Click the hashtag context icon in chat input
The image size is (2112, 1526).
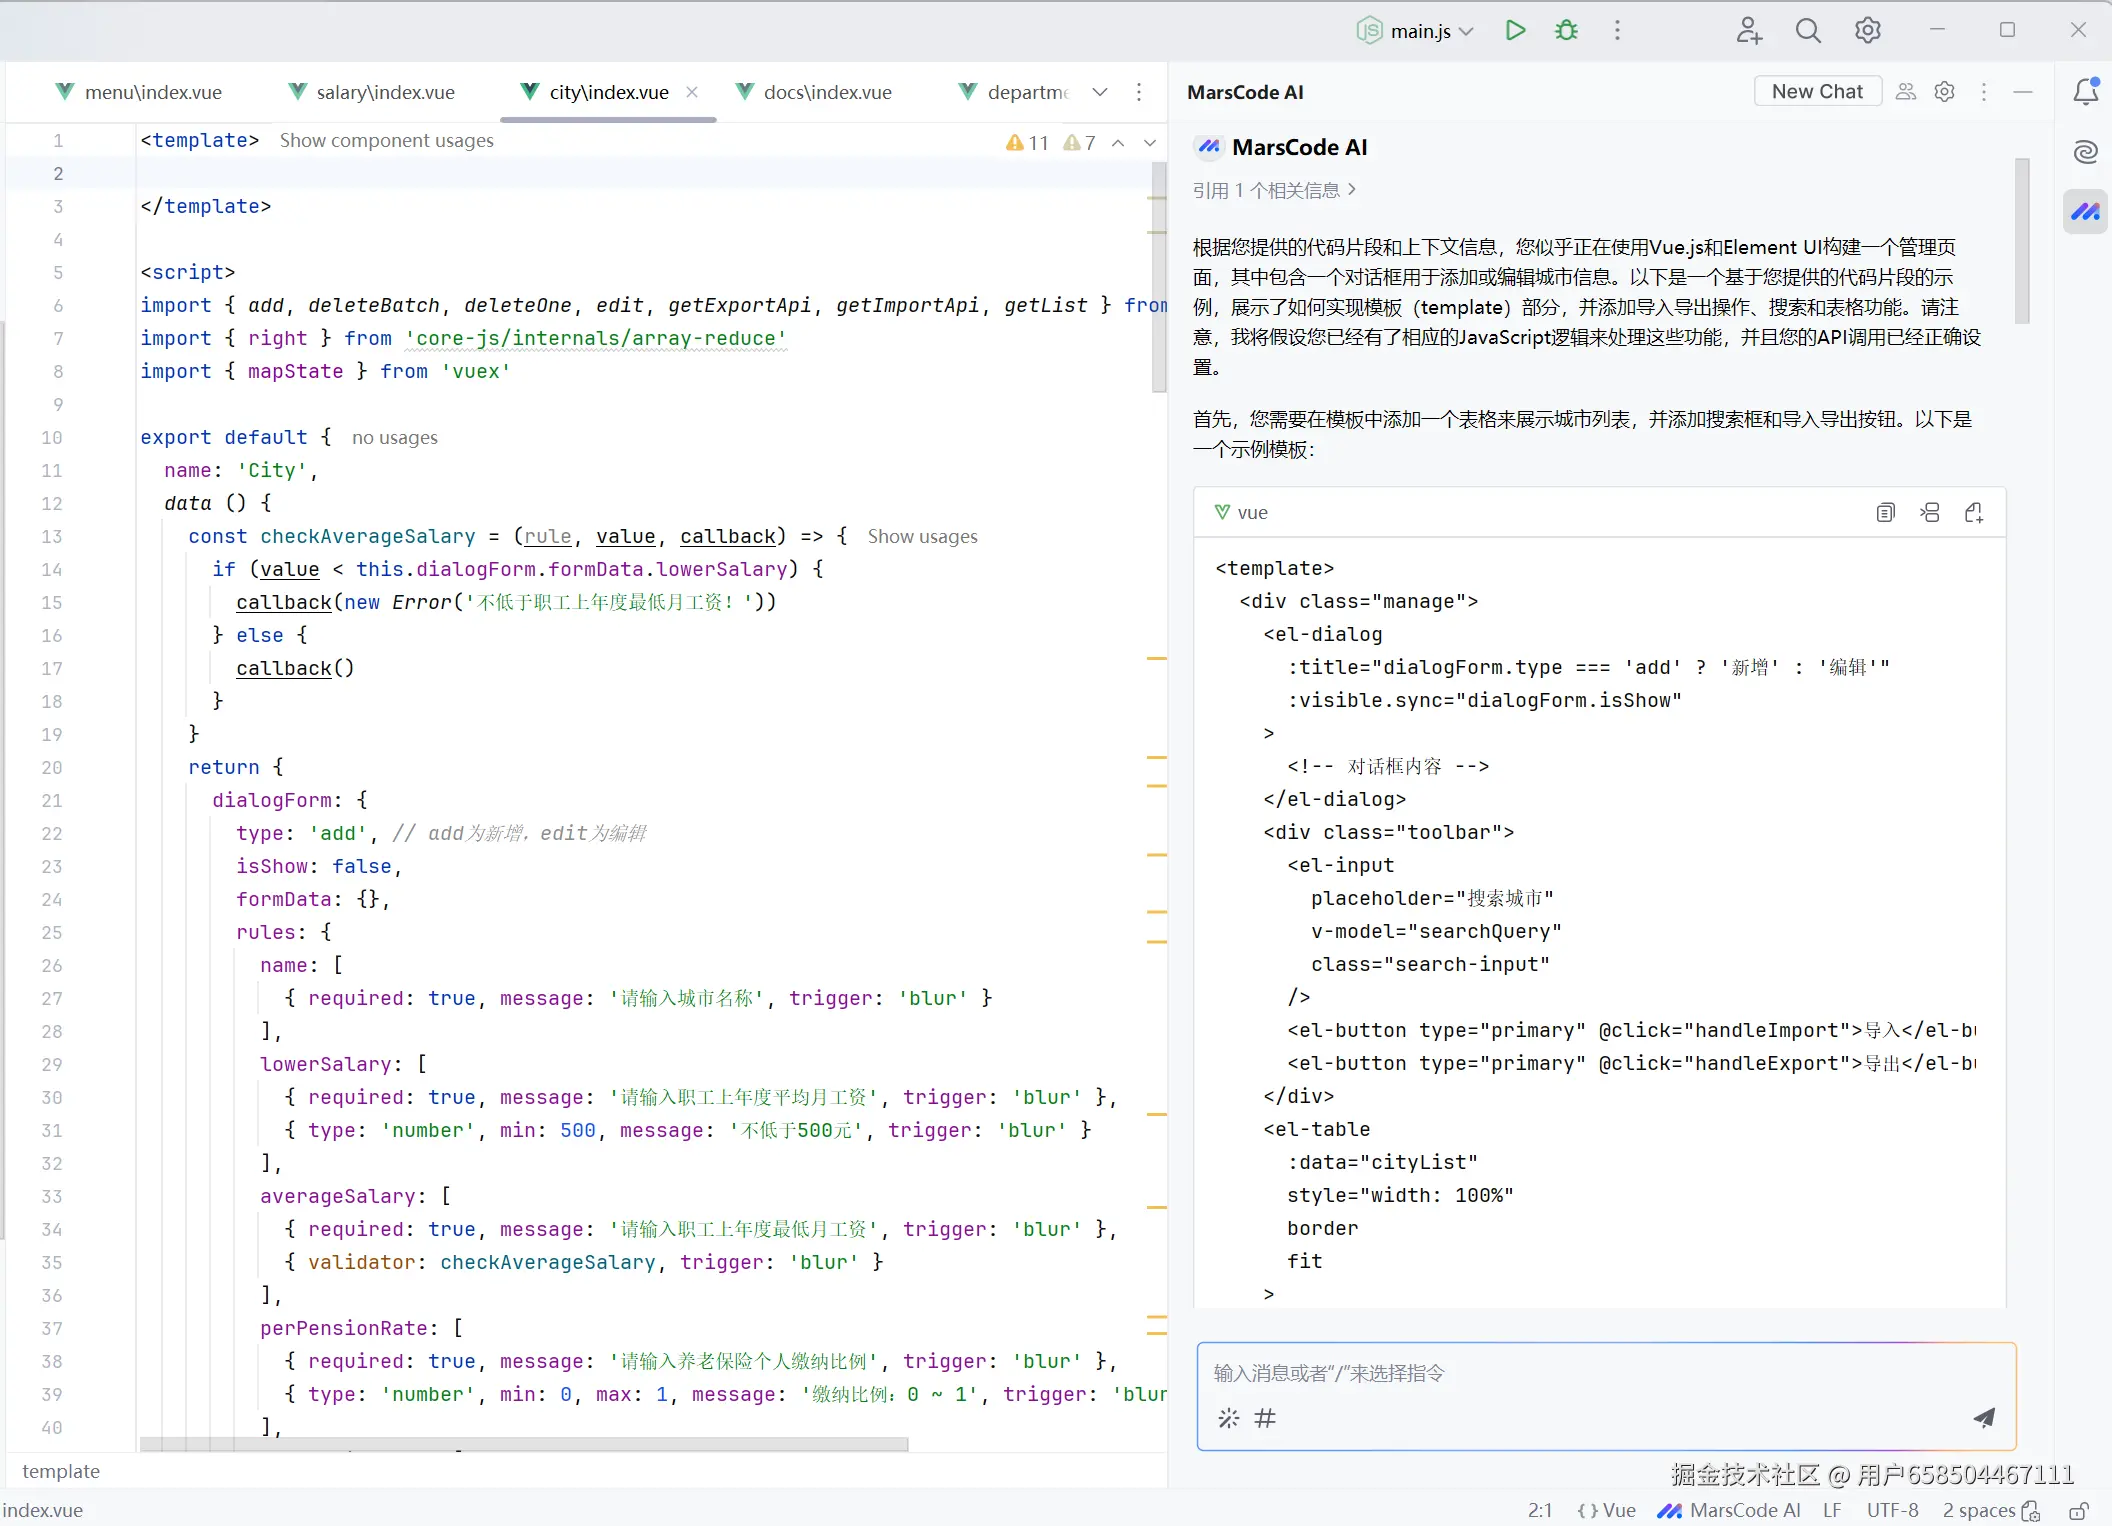point(1265,1418)
